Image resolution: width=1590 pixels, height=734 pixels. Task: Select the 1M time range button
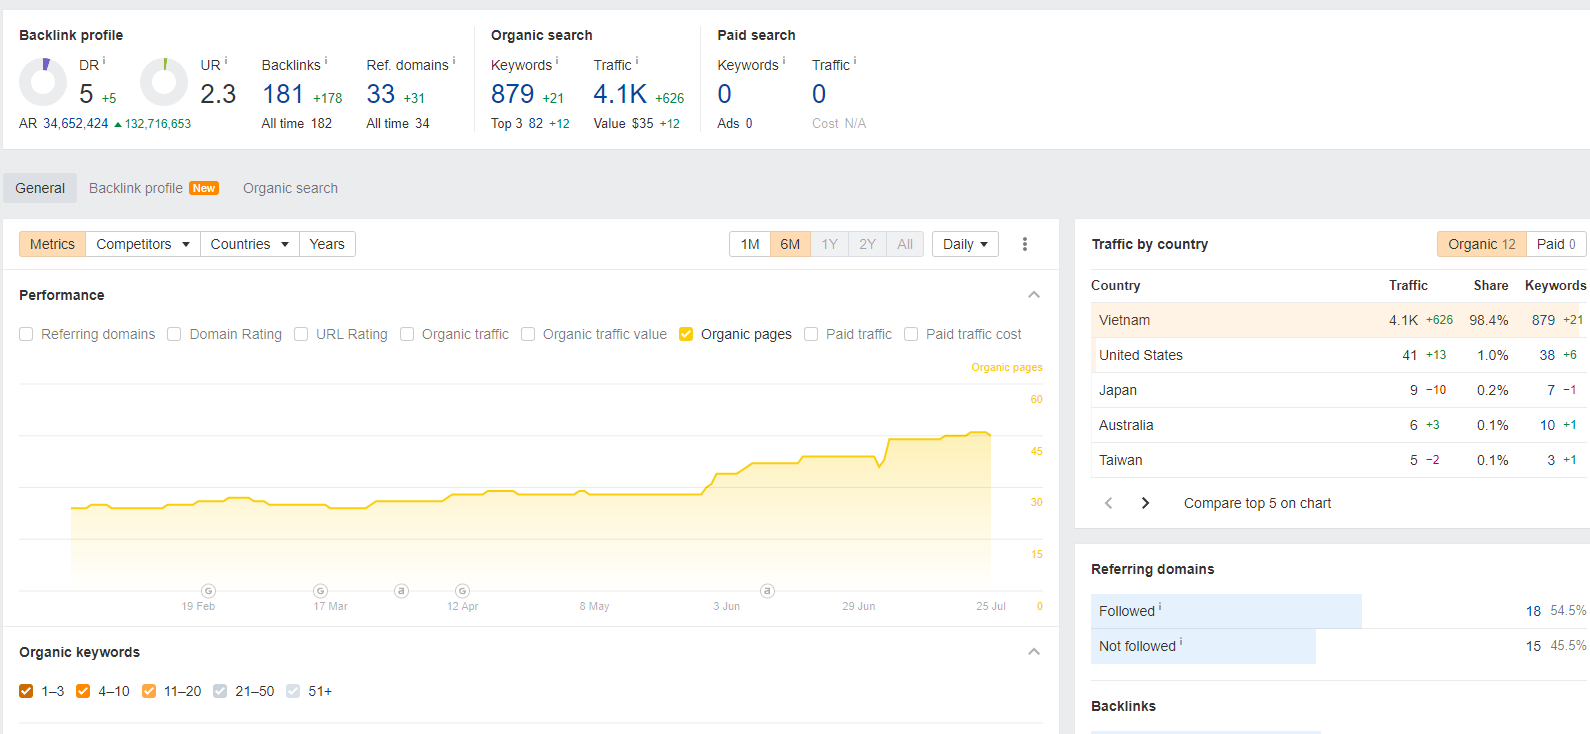tap(750, 244)
